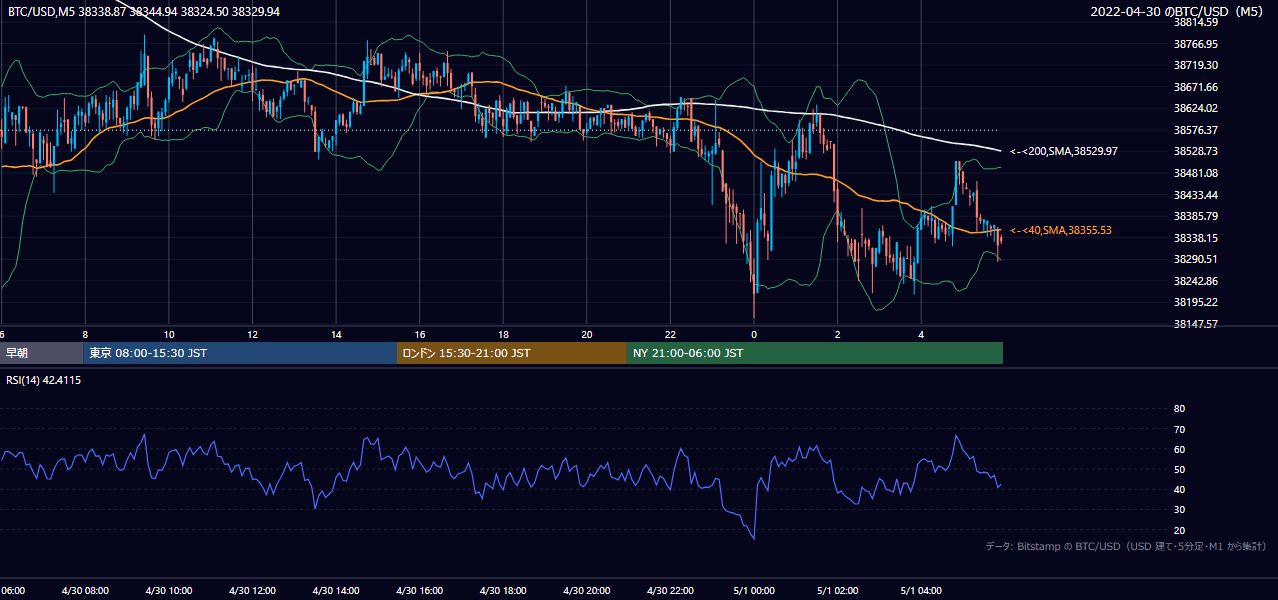The image size is (1278, 600).
Task: Click the bottom date label 4/30 12:00
Action: 252,590
